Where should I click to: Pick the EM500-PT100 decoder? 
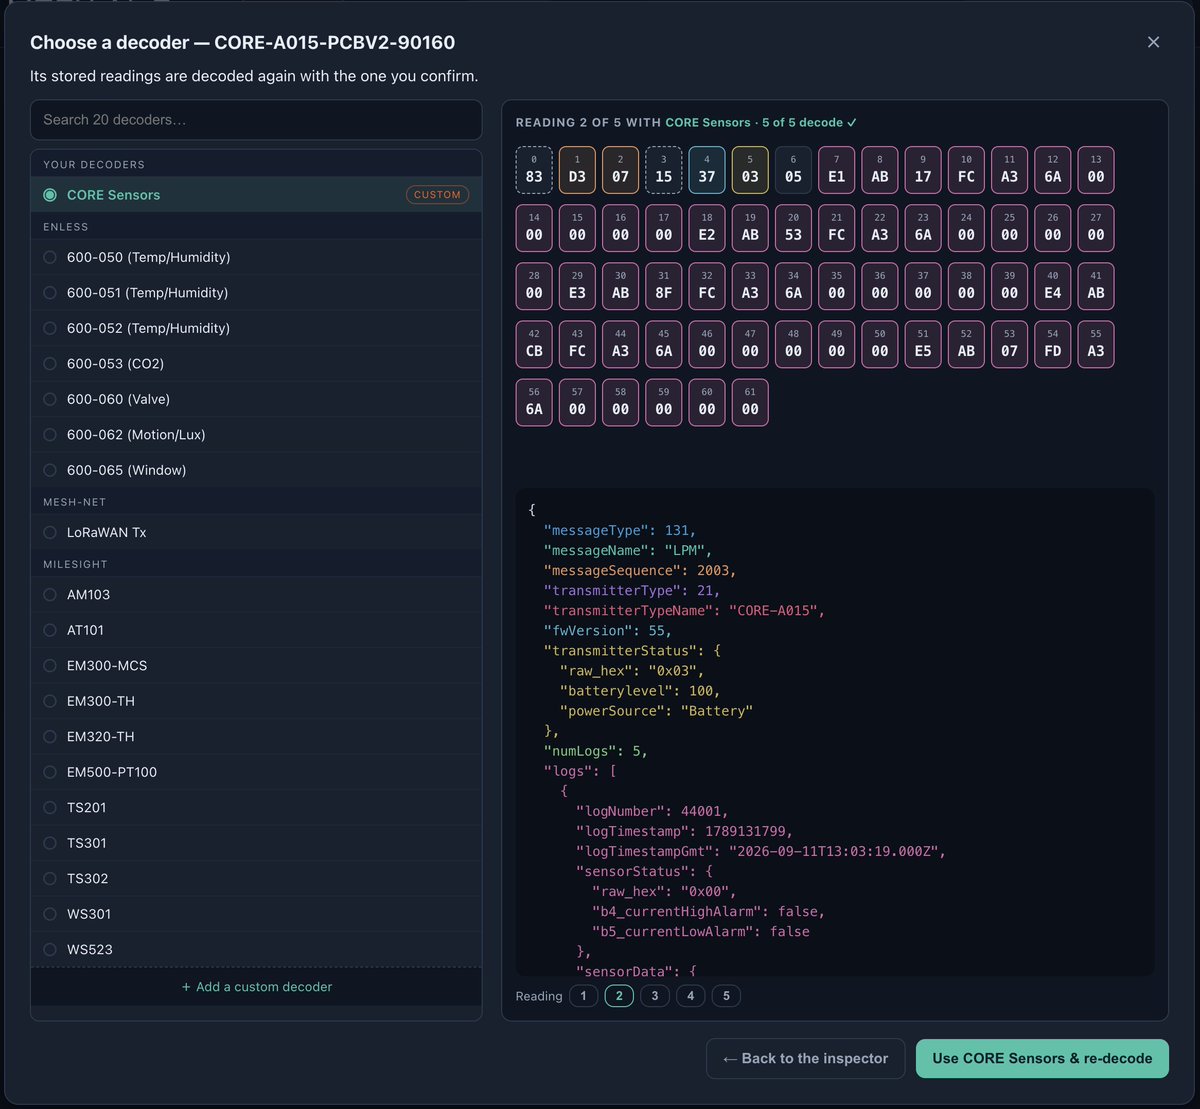(256, 772)
